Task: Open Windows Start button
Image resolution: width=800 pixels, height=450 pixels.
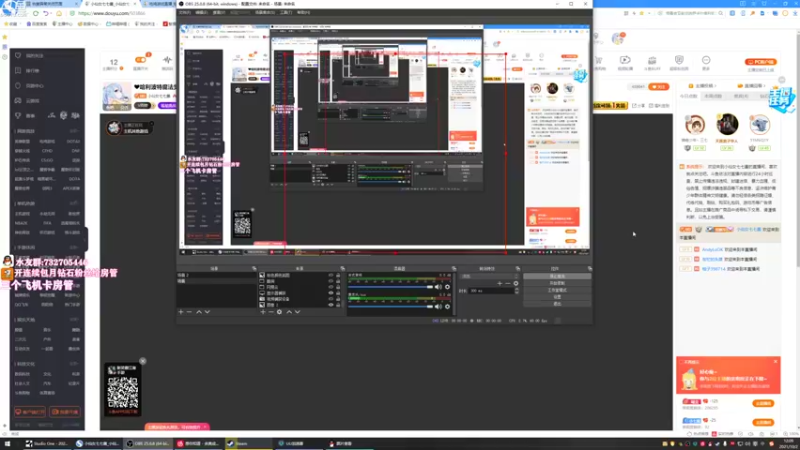Action: [7, 443]
